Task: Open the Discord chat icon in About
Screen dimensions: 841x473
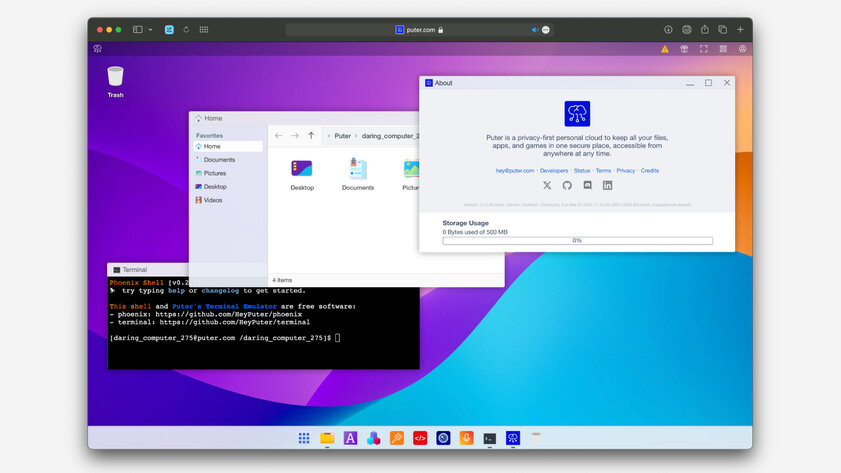Action: pyautogui.click(x=587, y=186)
